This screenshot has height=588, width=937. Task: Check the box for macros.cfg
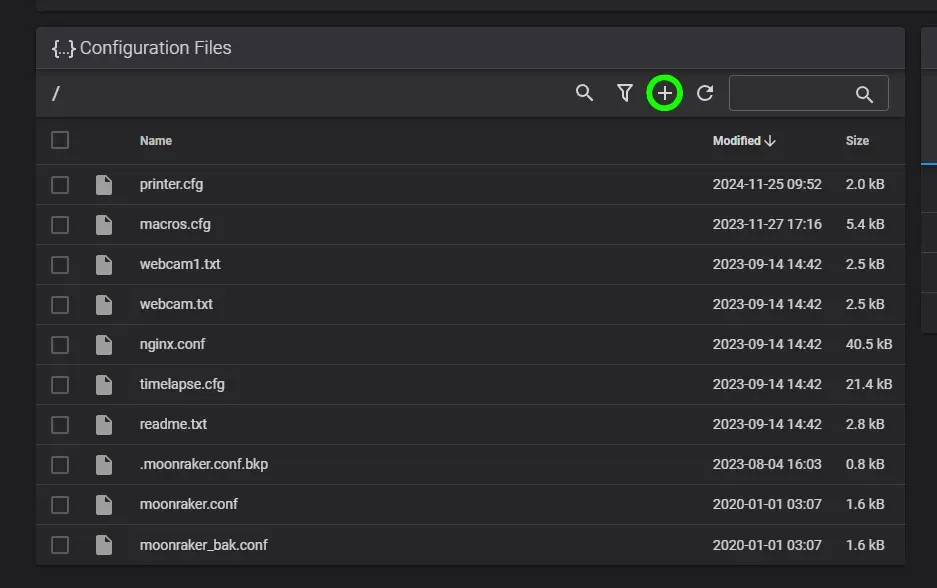pyautogui.click(x=60, y=225)
